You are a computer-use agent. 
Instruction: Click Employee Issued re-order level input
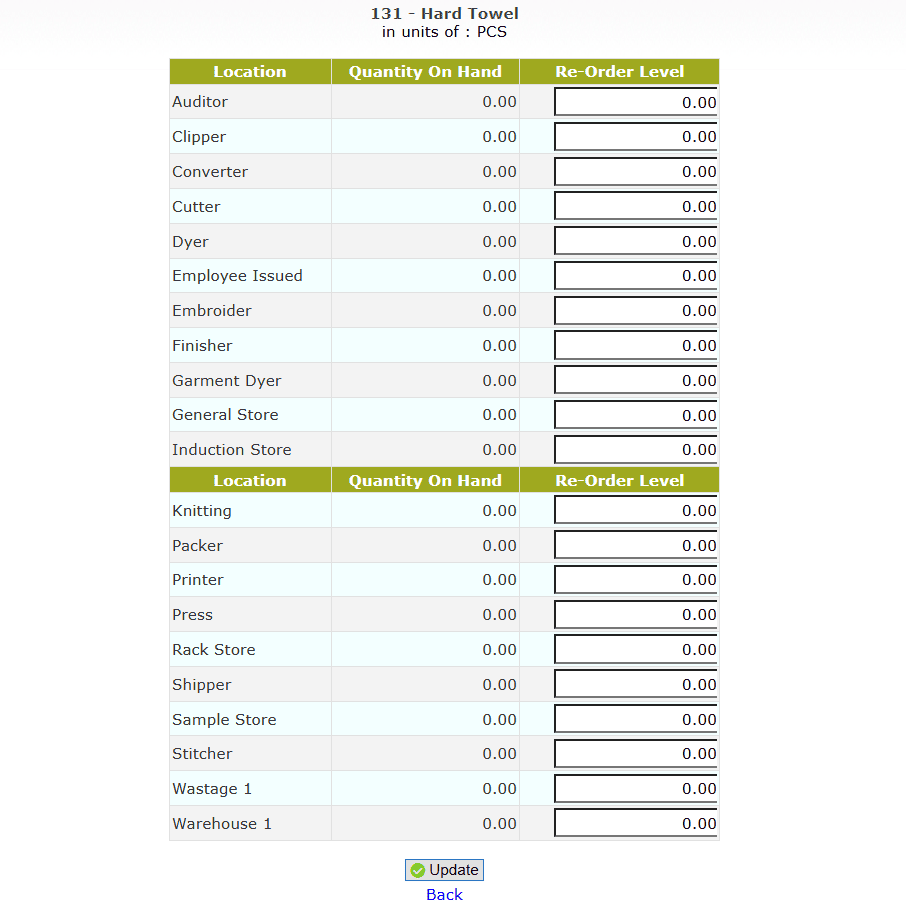coord(636,276)
